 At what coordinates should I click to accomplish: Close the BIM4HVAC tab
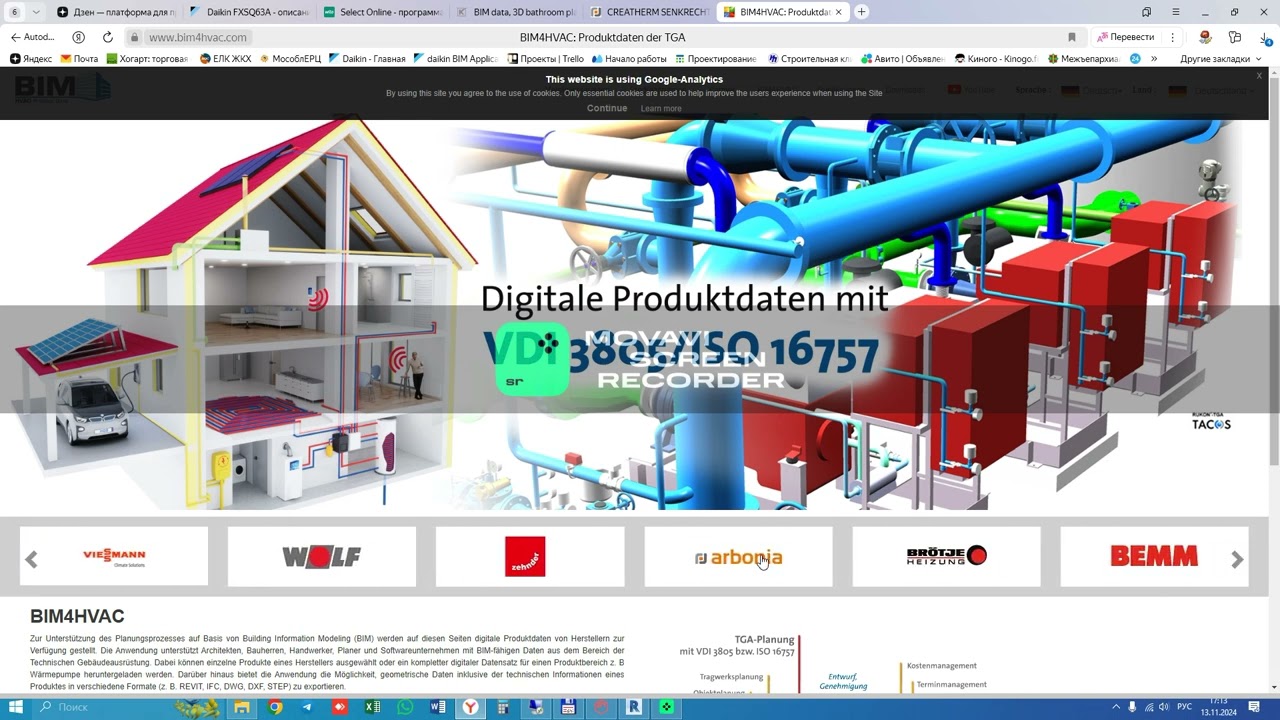tap(838, 12)
